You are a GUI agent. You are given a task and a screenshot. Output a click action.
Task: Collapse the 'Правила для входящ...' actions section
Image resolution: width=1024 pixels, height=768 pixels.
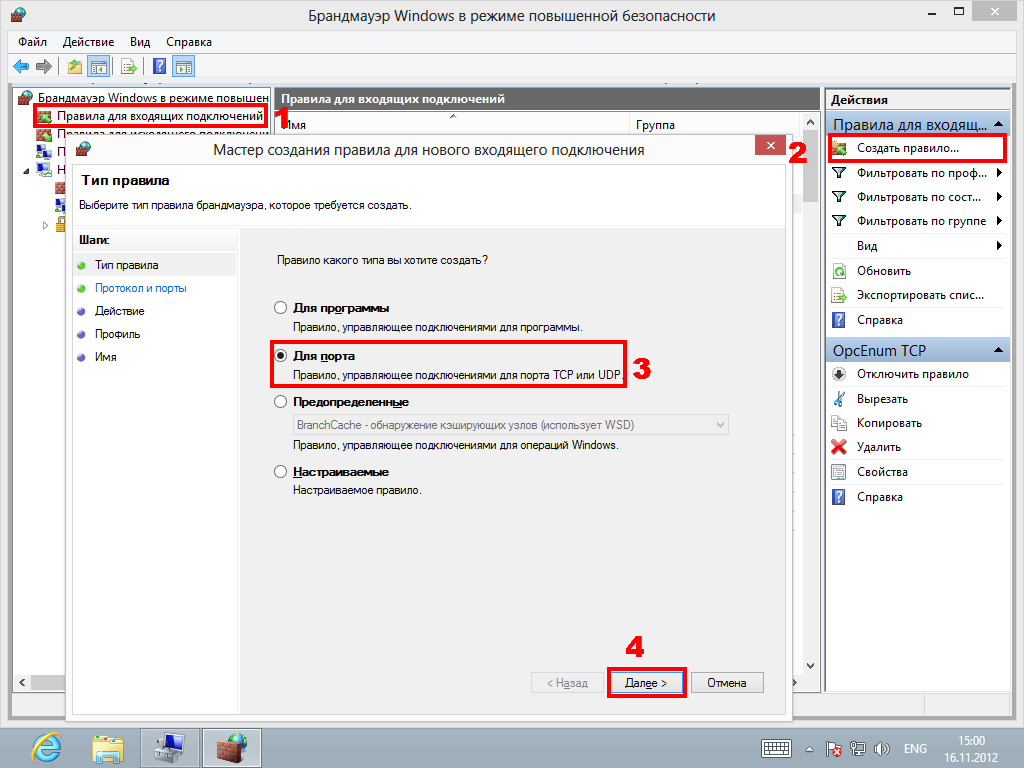tap(999, 124)
